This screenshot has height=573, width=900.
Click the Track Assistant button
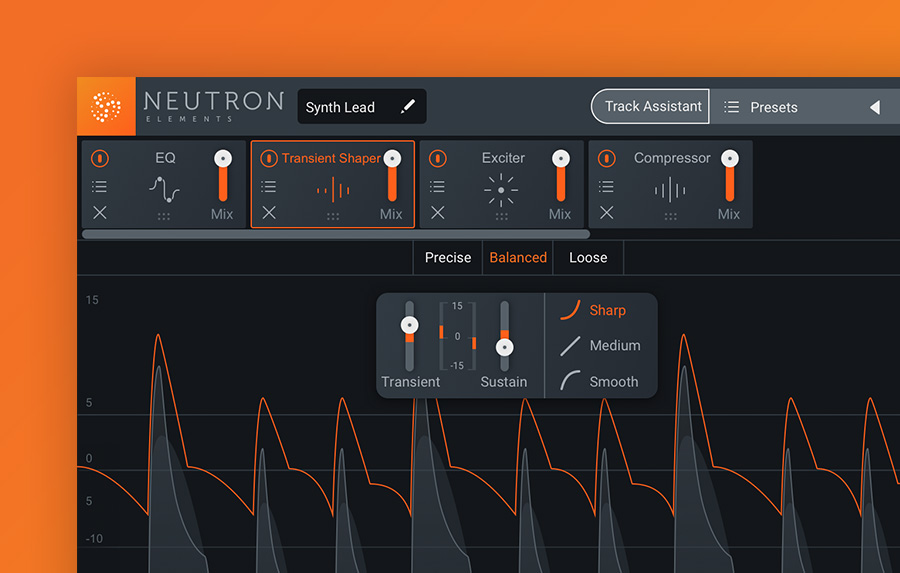(651, 106)
